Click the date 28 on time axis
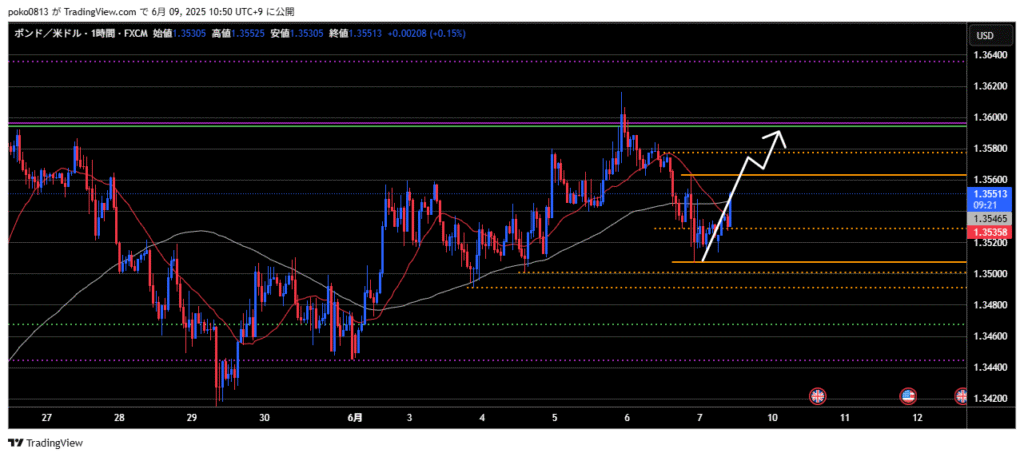This screenshot has height=457, width=1024. pos(119,417)
